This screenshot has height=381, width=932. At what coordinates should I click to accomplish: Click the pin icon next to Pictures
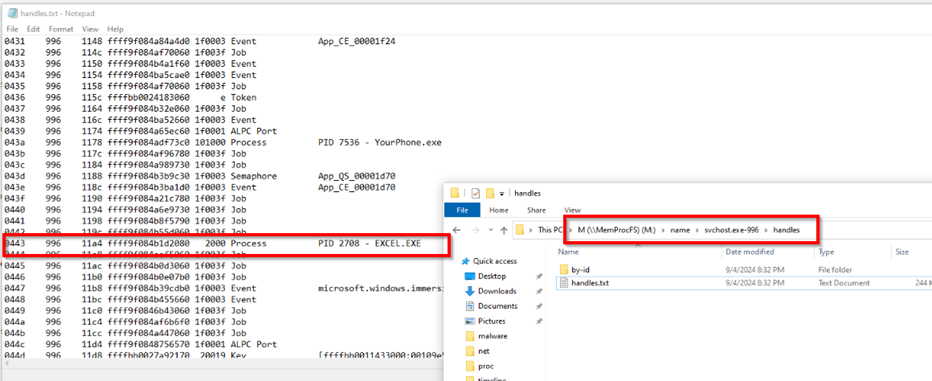click(x=539, y=321)
